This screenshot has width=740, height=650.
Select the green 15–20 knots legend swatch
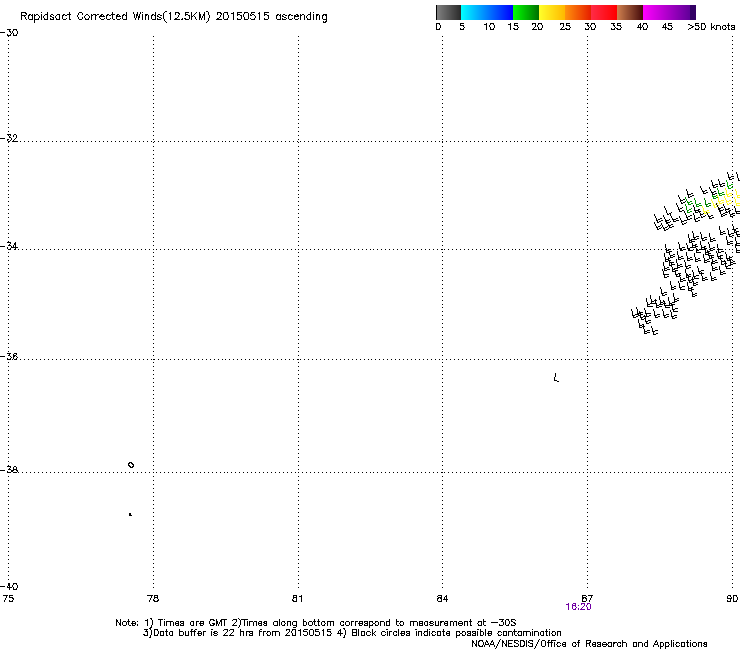click(526, 12)
